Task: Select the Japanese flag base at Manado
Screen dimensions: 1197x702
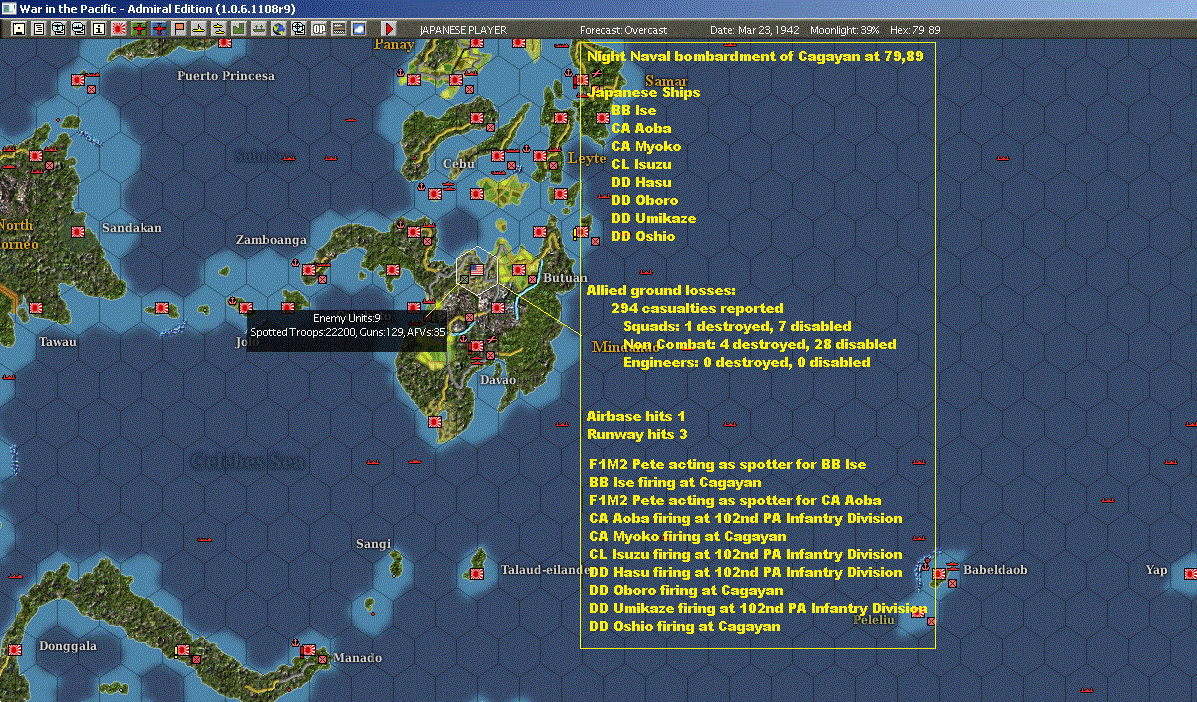Action: click(x=309, y=650)
